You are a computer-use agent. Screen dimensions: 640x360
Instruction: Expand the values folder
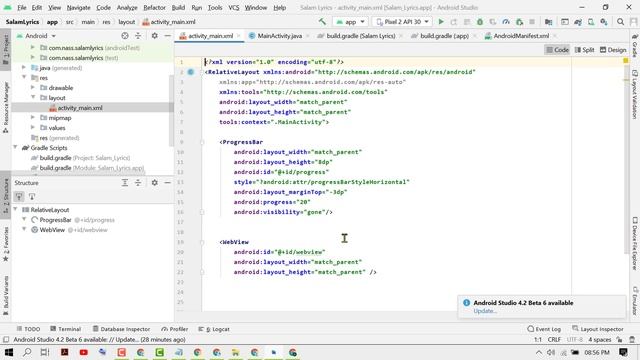[x=33, y=128]
